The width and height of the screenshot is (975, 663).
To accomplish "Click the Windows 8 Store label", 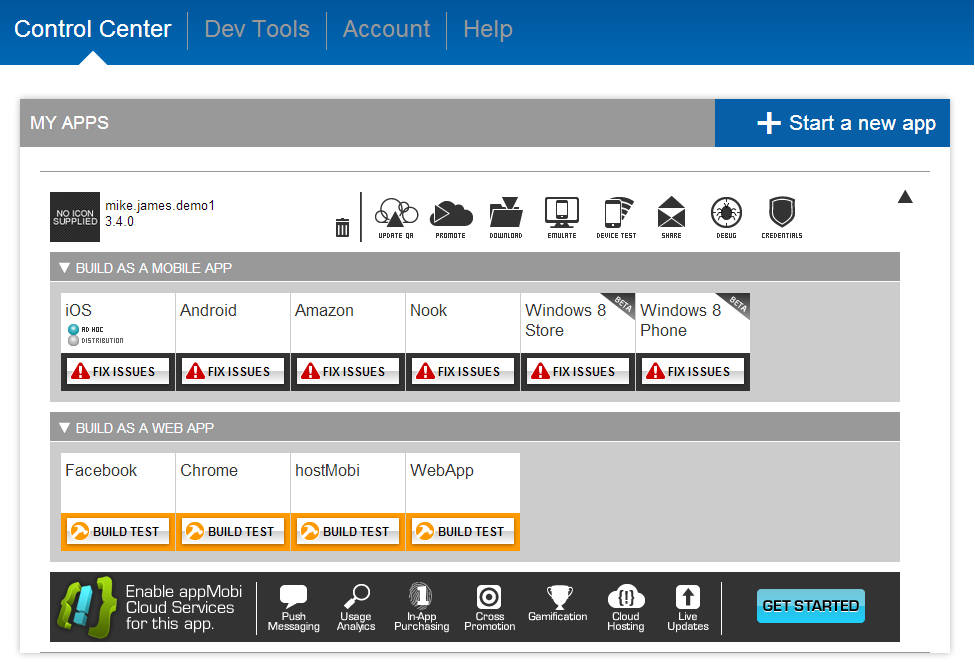I will coord(565,320).
